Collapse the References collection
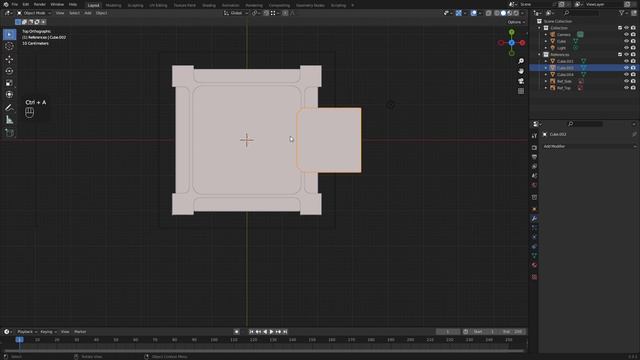Viewport: 640px width, 360px height. 540,54
